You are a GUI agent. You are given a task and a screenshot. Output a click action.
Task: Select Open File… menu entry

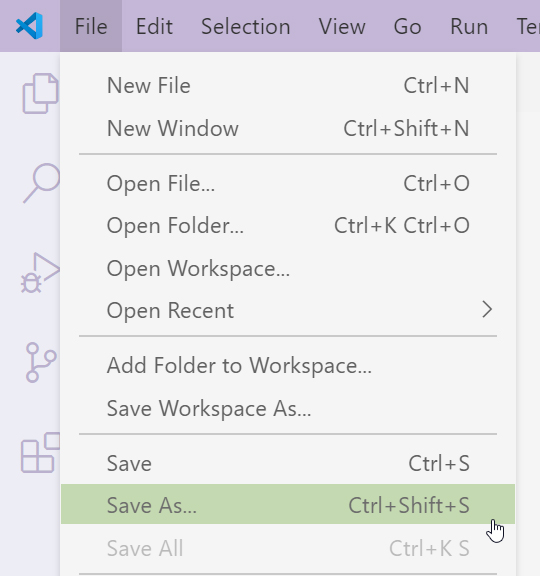pos(288,183)
